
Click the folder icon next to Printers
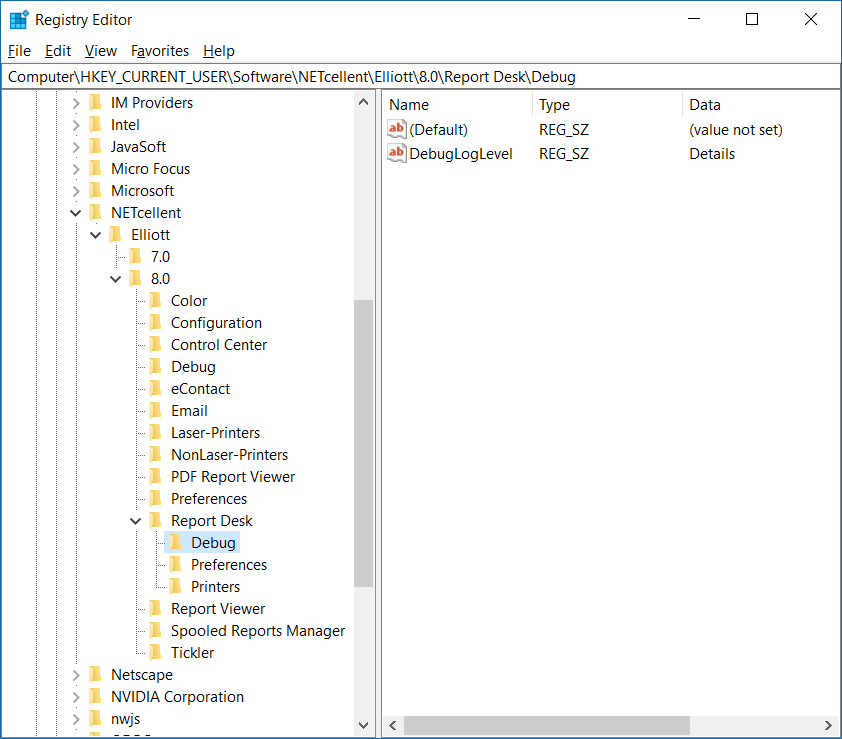click(176, 586)
